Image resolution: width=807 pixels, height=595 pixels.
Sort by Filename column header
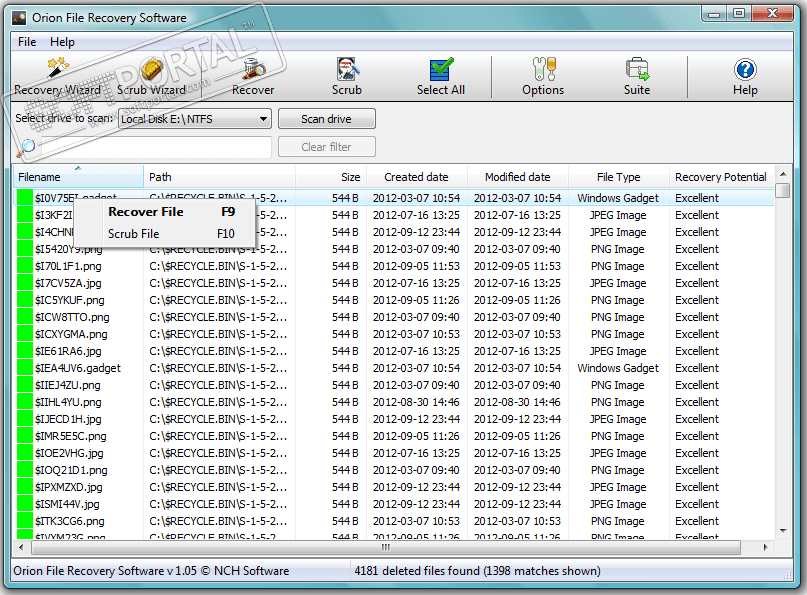click(x=78, y=177)
